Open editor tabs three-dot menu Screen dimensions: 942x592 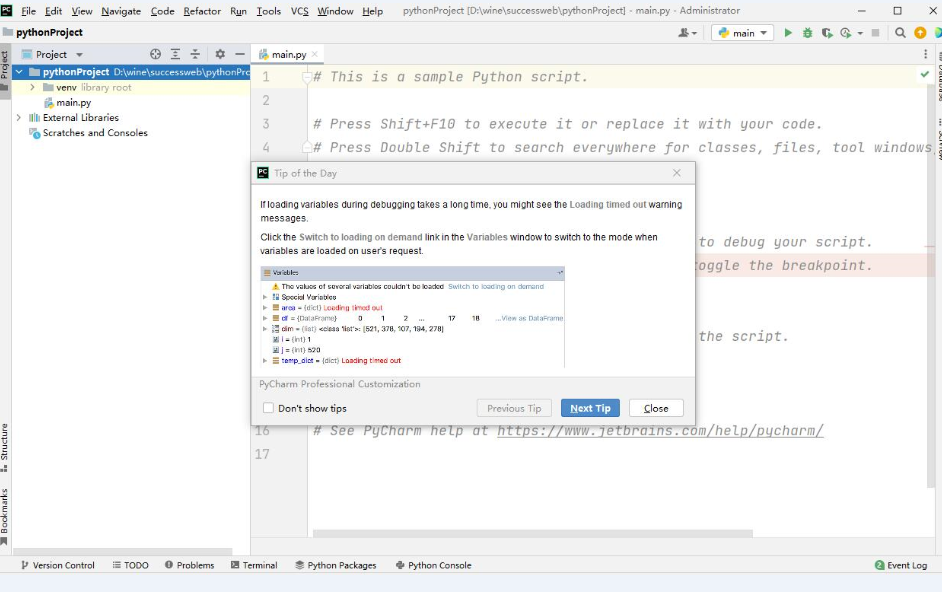click(925, 54)
